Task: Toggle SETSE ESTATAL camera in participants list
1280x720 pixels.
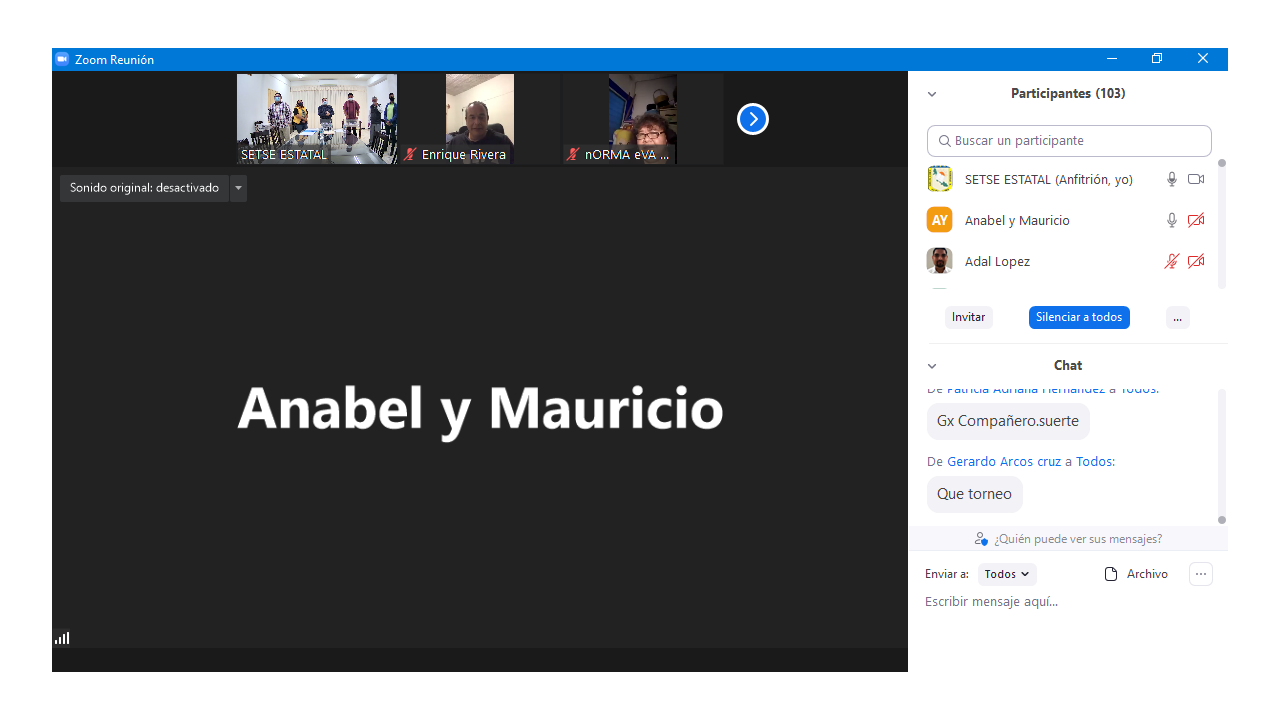Action: pos(1196,179)
